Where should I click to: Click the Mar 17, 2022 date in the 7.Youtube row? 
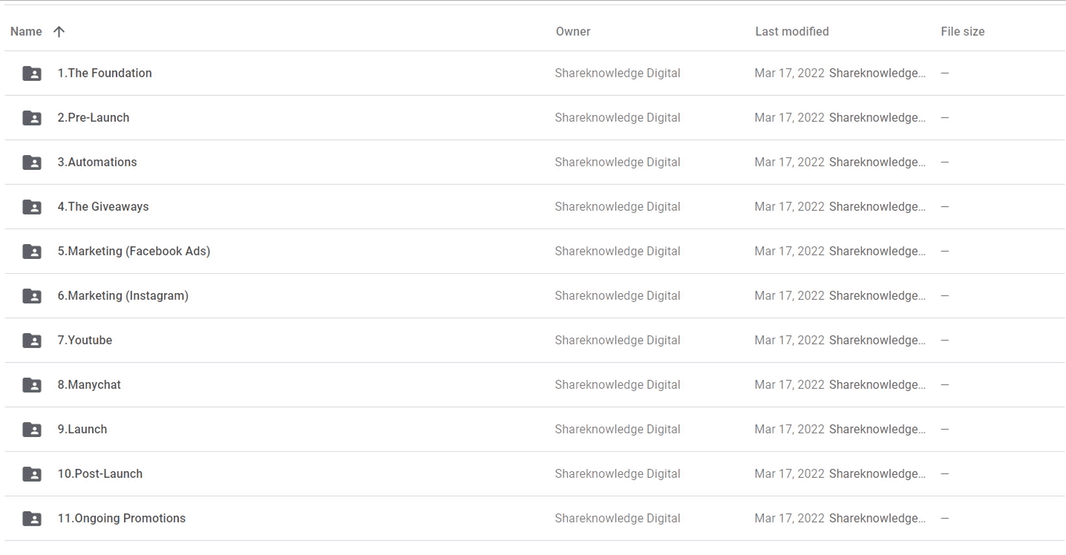[x=789, y=340]
